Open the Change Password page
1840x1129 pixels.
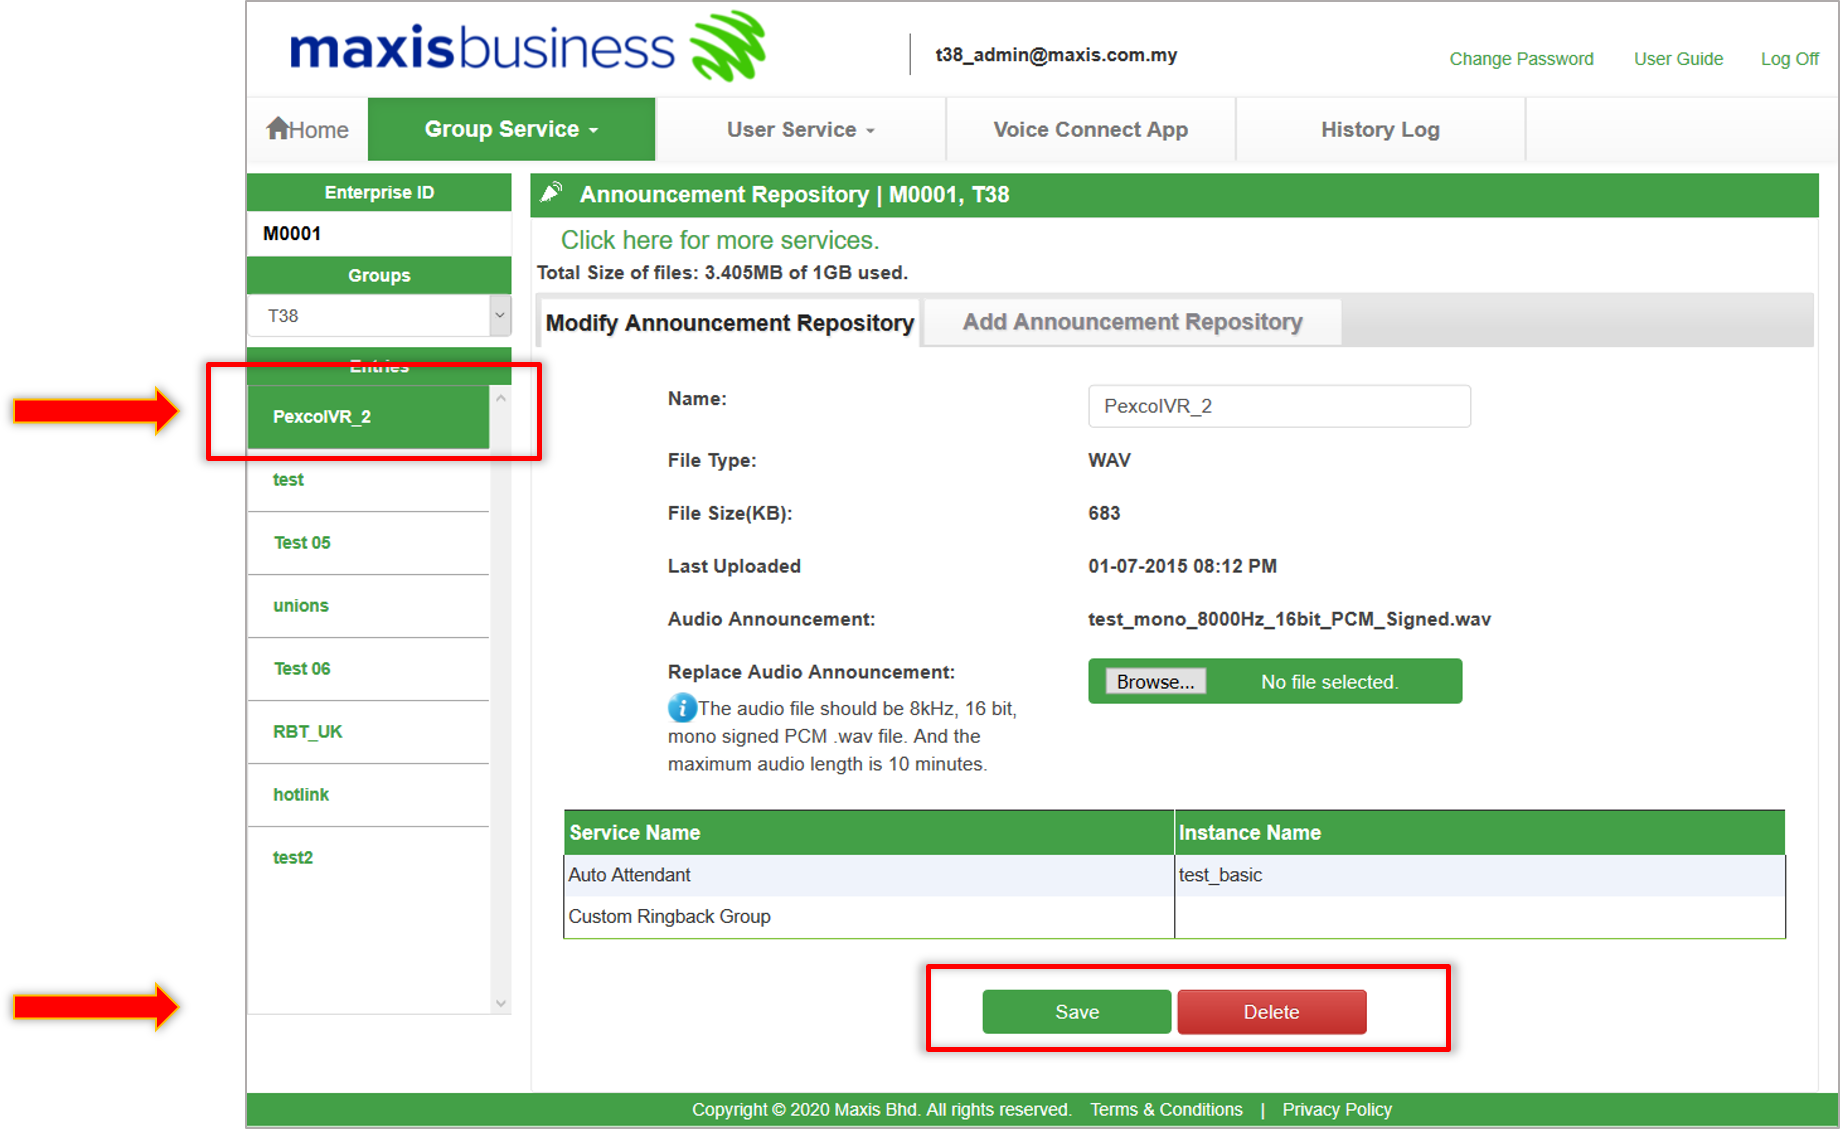pyautogui.click(x=1521, y=58)
